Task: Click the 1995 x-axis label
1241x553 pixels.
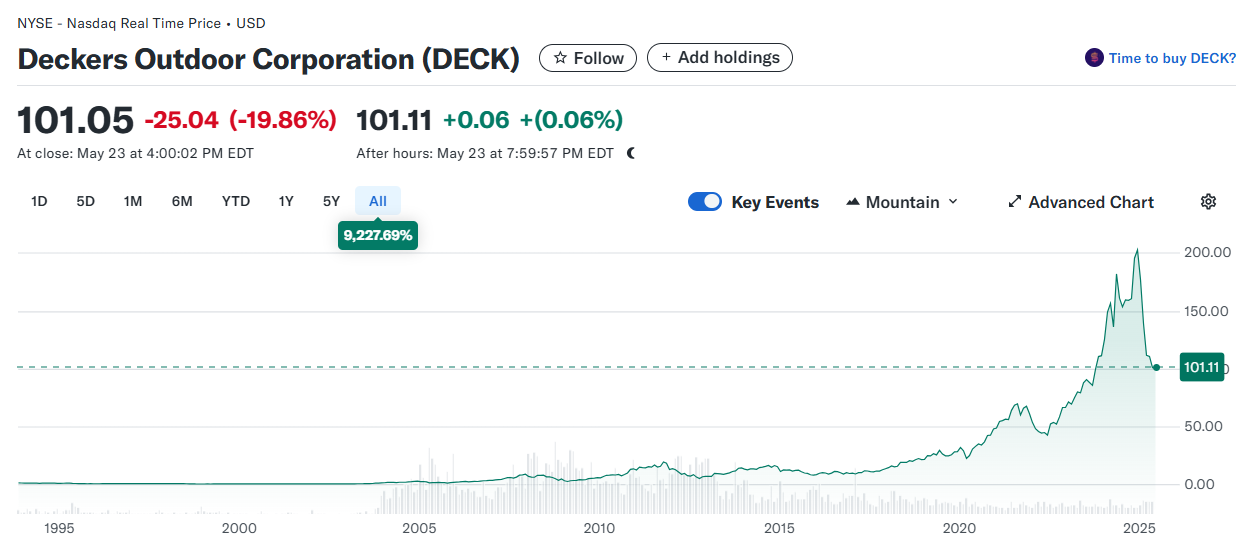Action: (59, 528)
